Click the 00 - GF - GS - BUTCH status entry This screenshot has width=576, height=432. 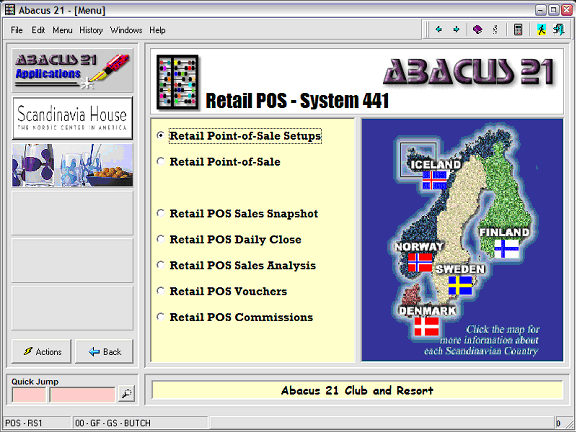140,423
